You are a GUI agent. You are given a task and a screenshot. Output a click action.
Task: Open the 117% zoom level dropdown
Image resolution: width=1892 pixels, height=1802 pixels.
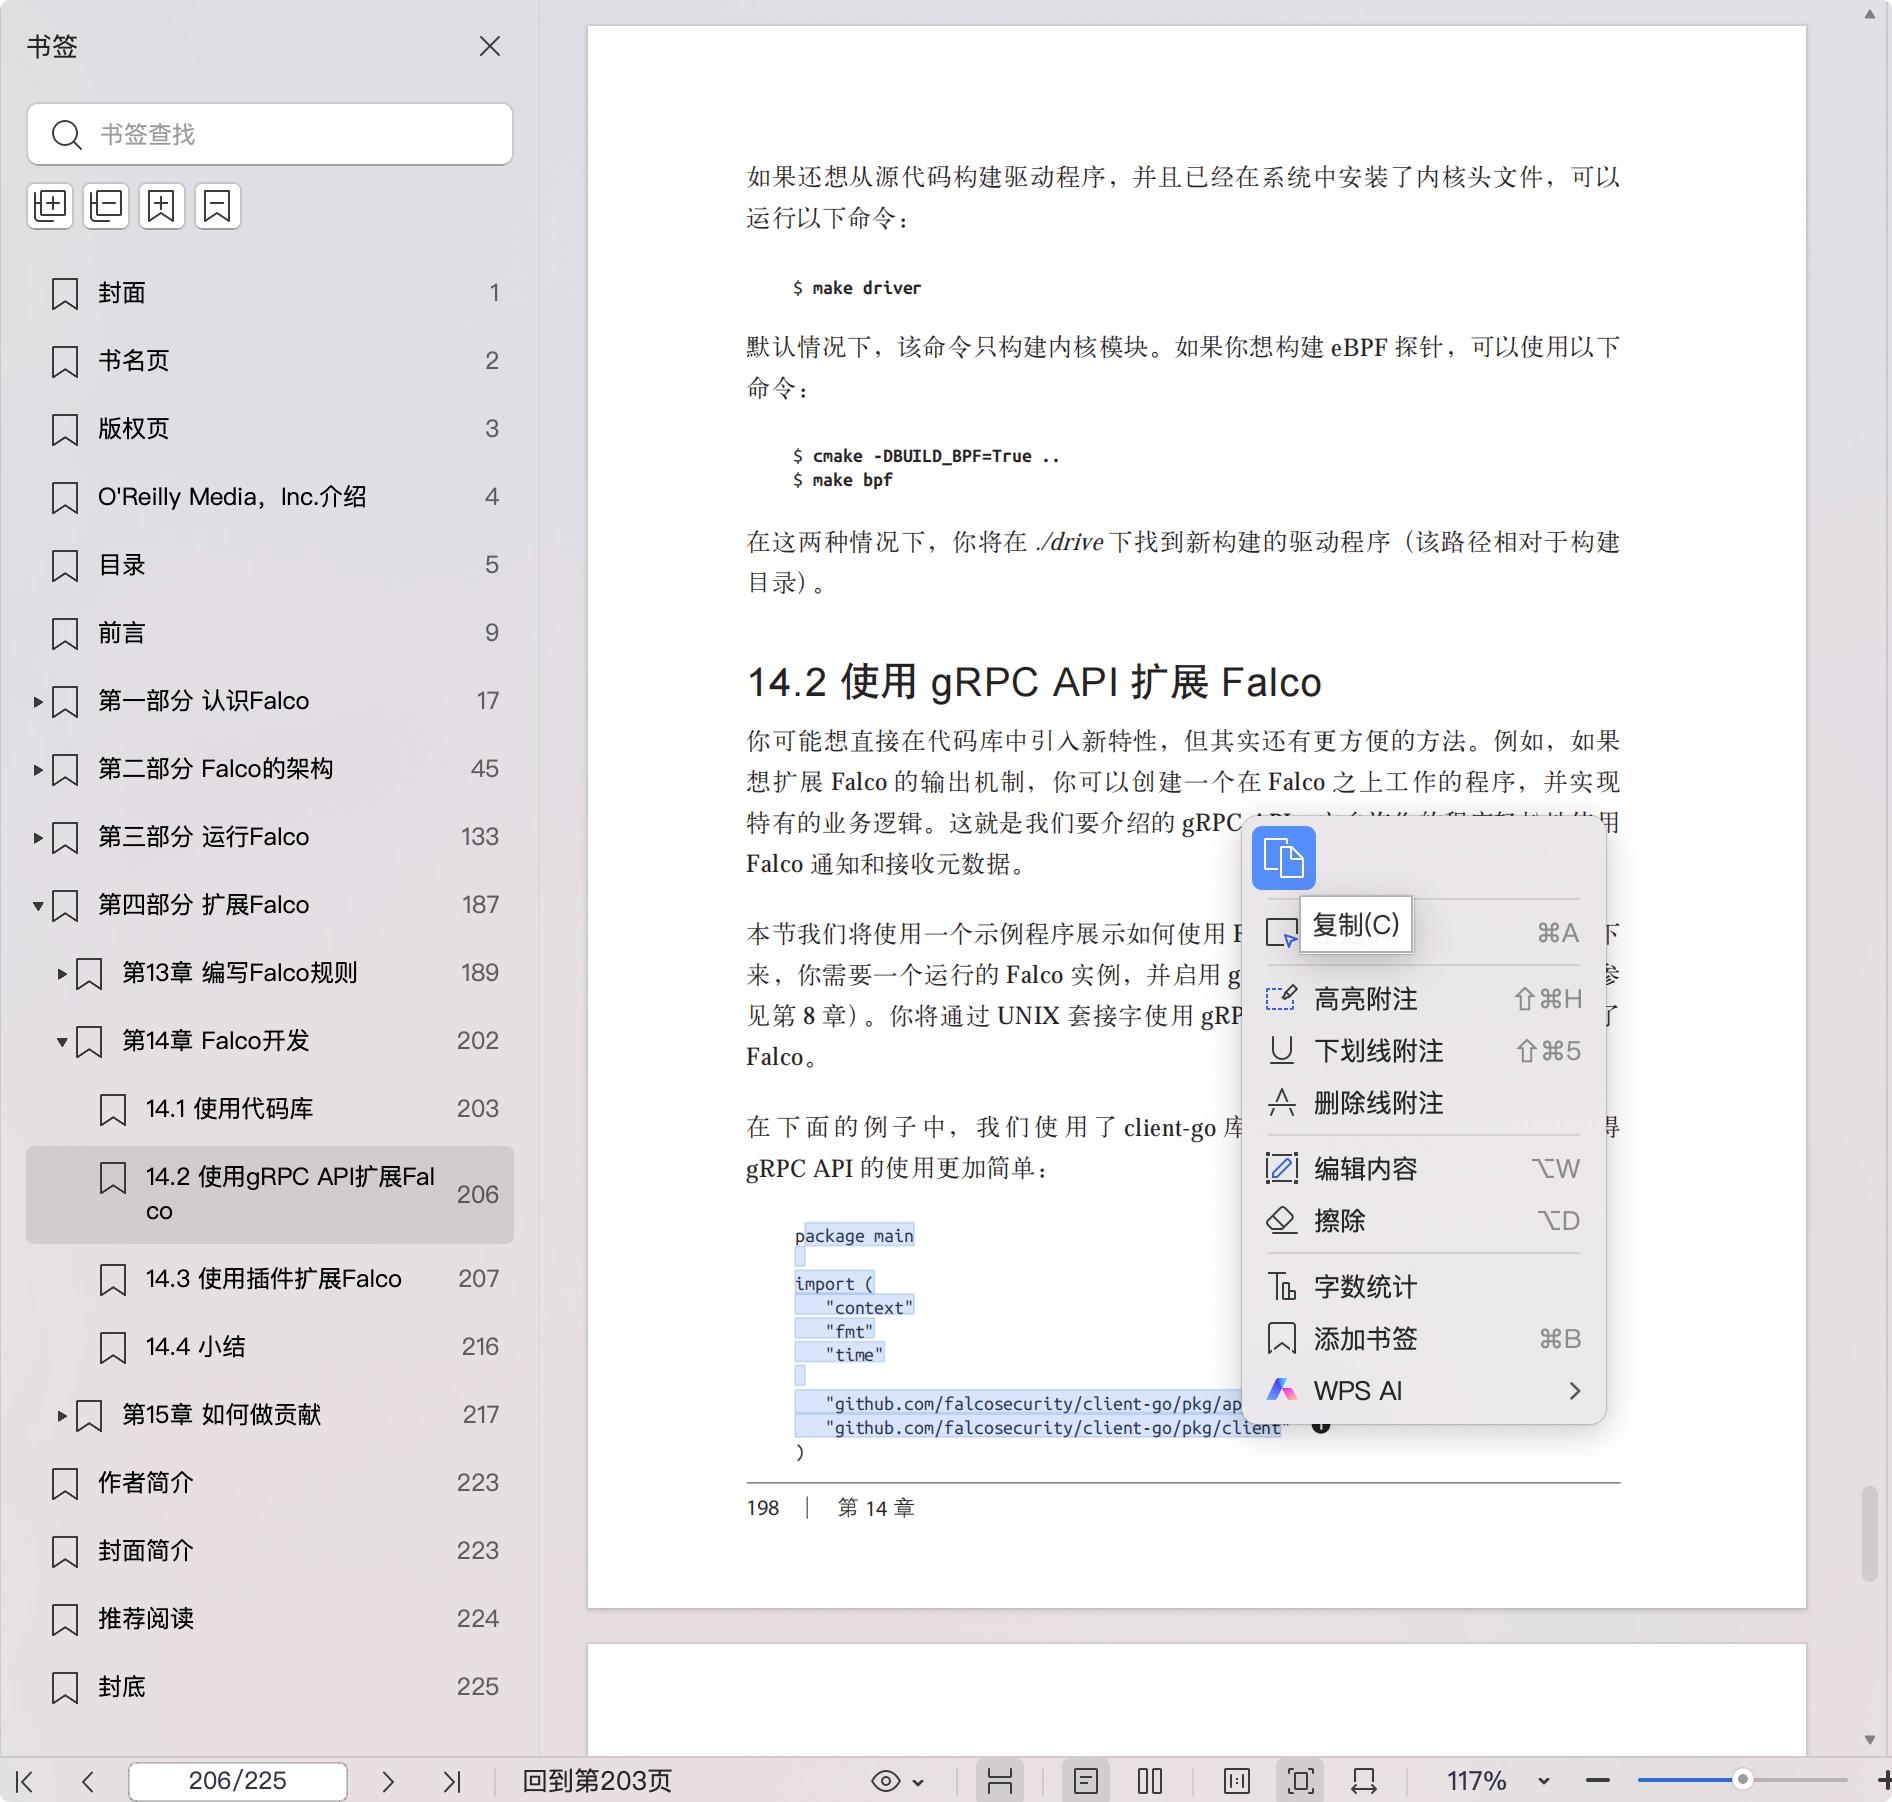(x=1543, y=1781)
